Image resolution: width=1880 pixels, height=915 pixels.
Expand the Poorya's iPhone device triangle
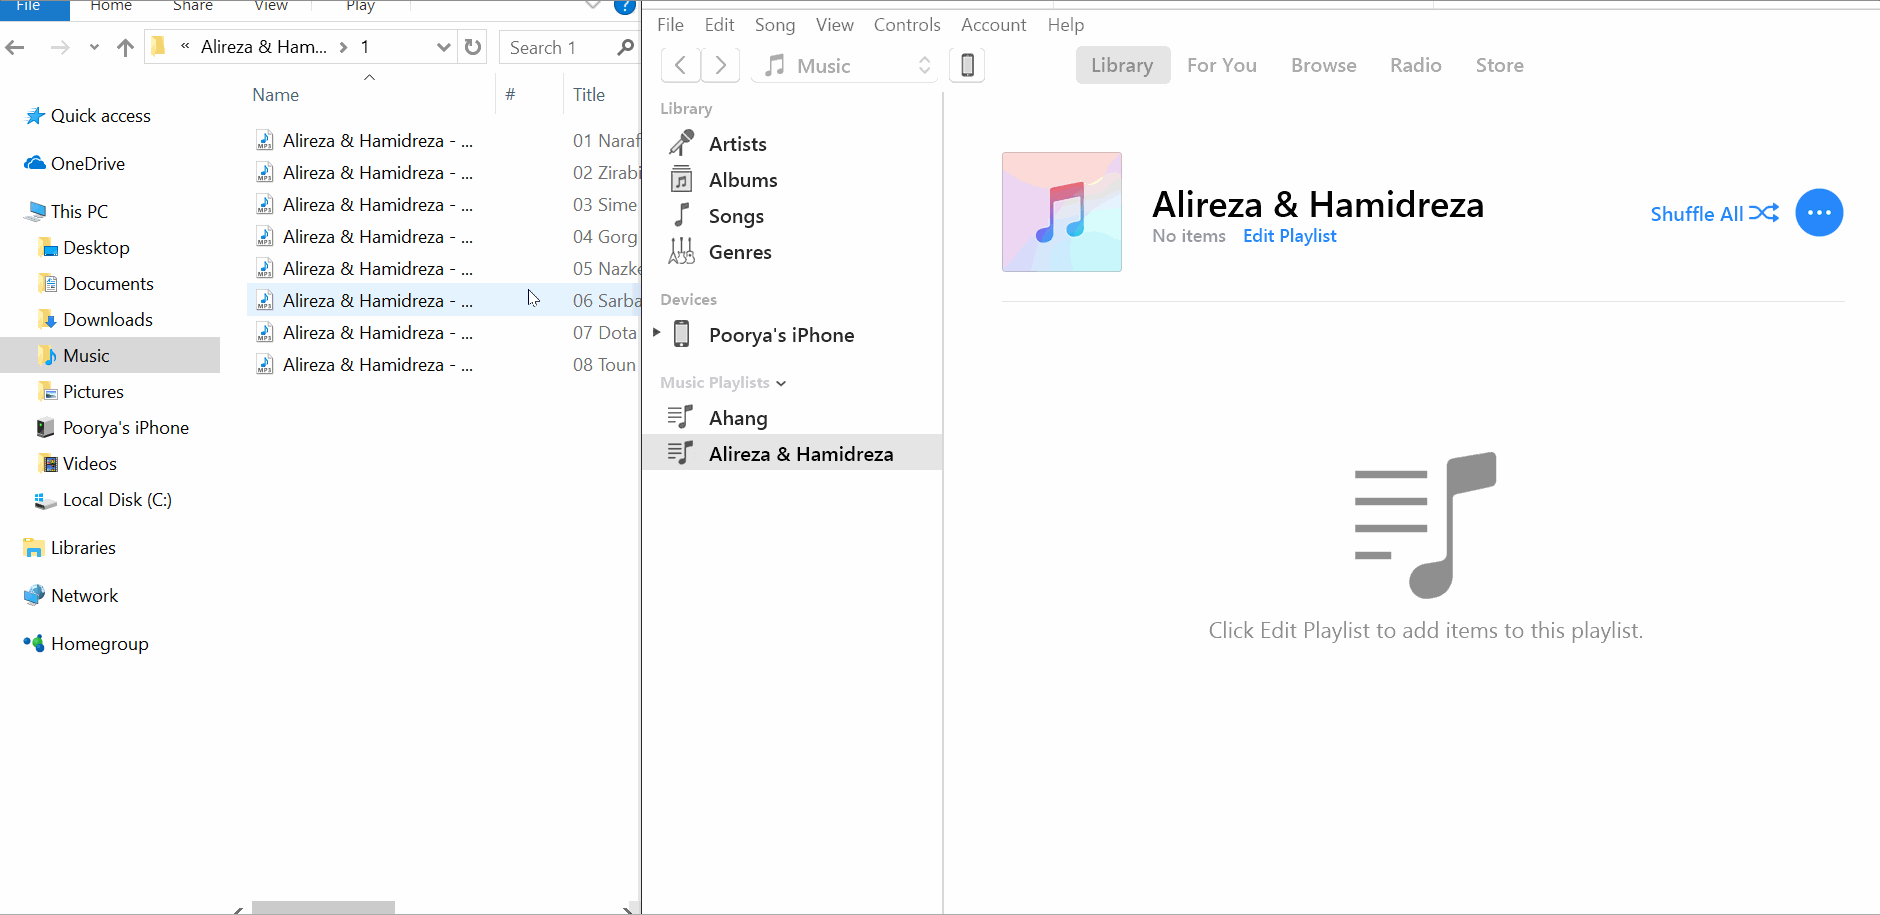click(x=656, y=332)
